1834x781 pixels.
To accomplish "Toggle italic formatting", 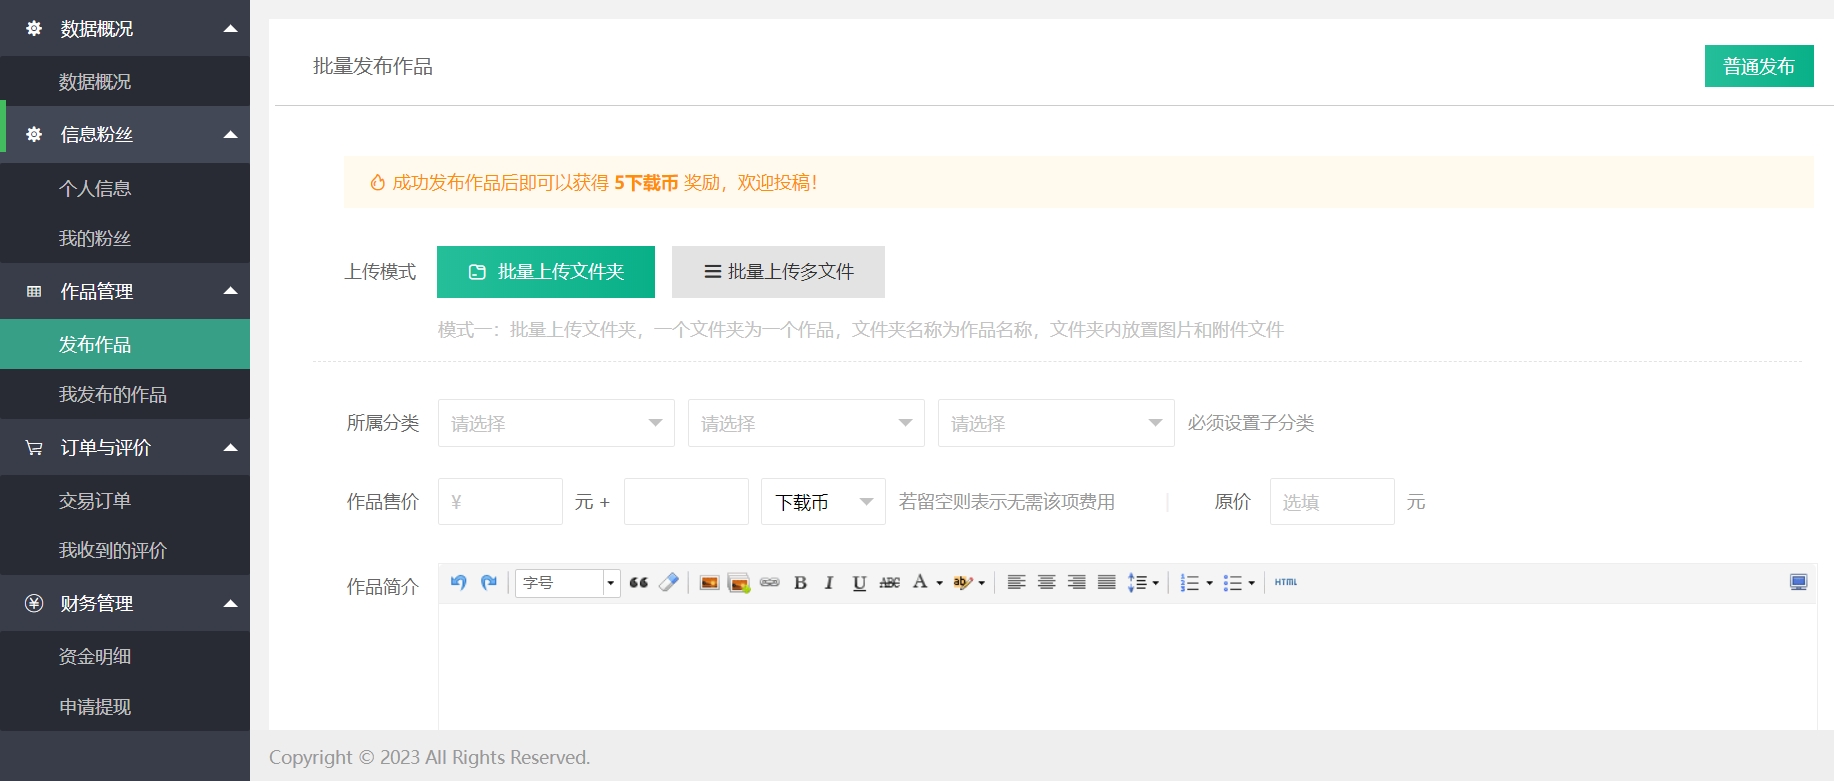I will pyautogui.click(x=829, y=582).
